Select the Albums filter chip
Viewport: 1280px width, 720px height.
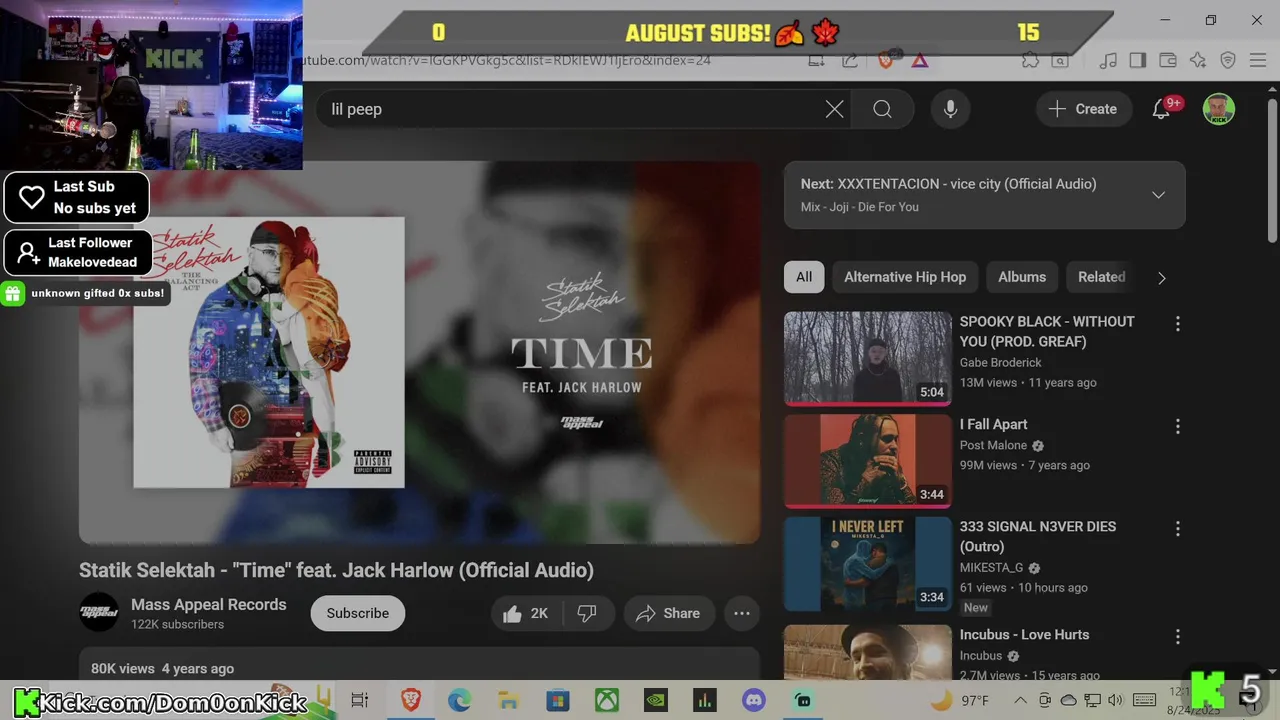click(1022, 277)
